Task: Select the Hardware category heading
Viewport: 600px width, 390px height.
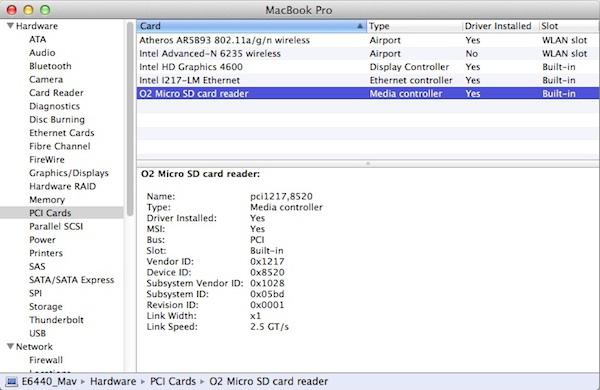Action: point(37,26)
